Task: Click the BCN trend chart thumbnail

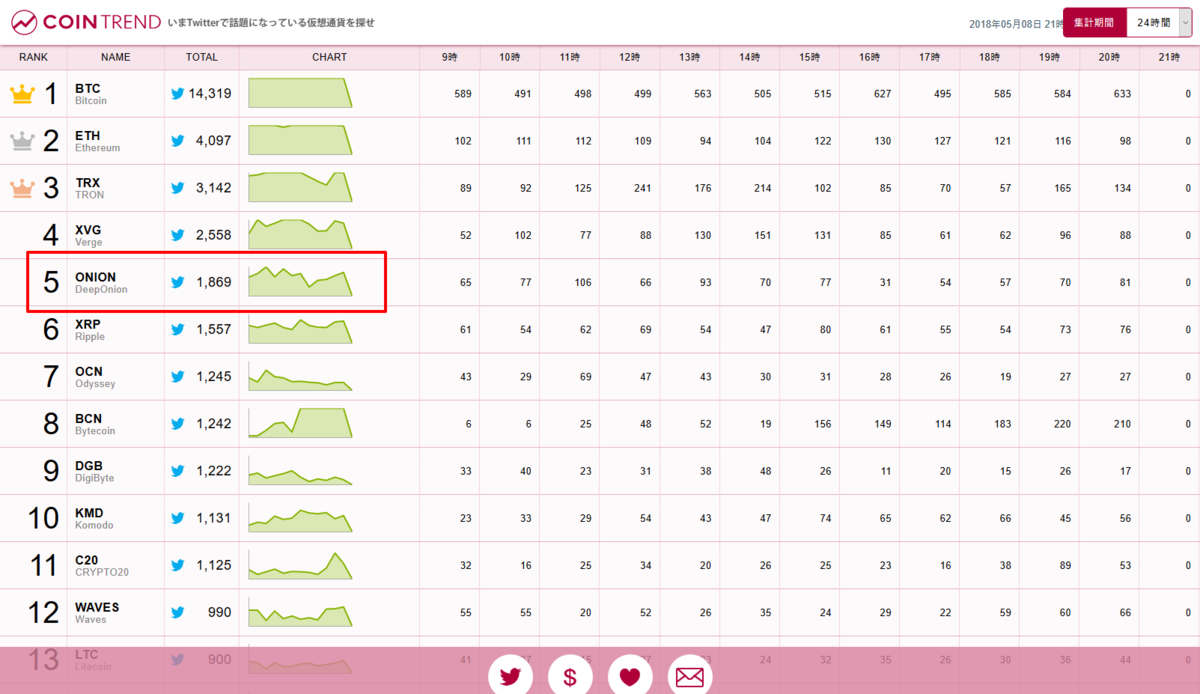Action: click(300, 423)
